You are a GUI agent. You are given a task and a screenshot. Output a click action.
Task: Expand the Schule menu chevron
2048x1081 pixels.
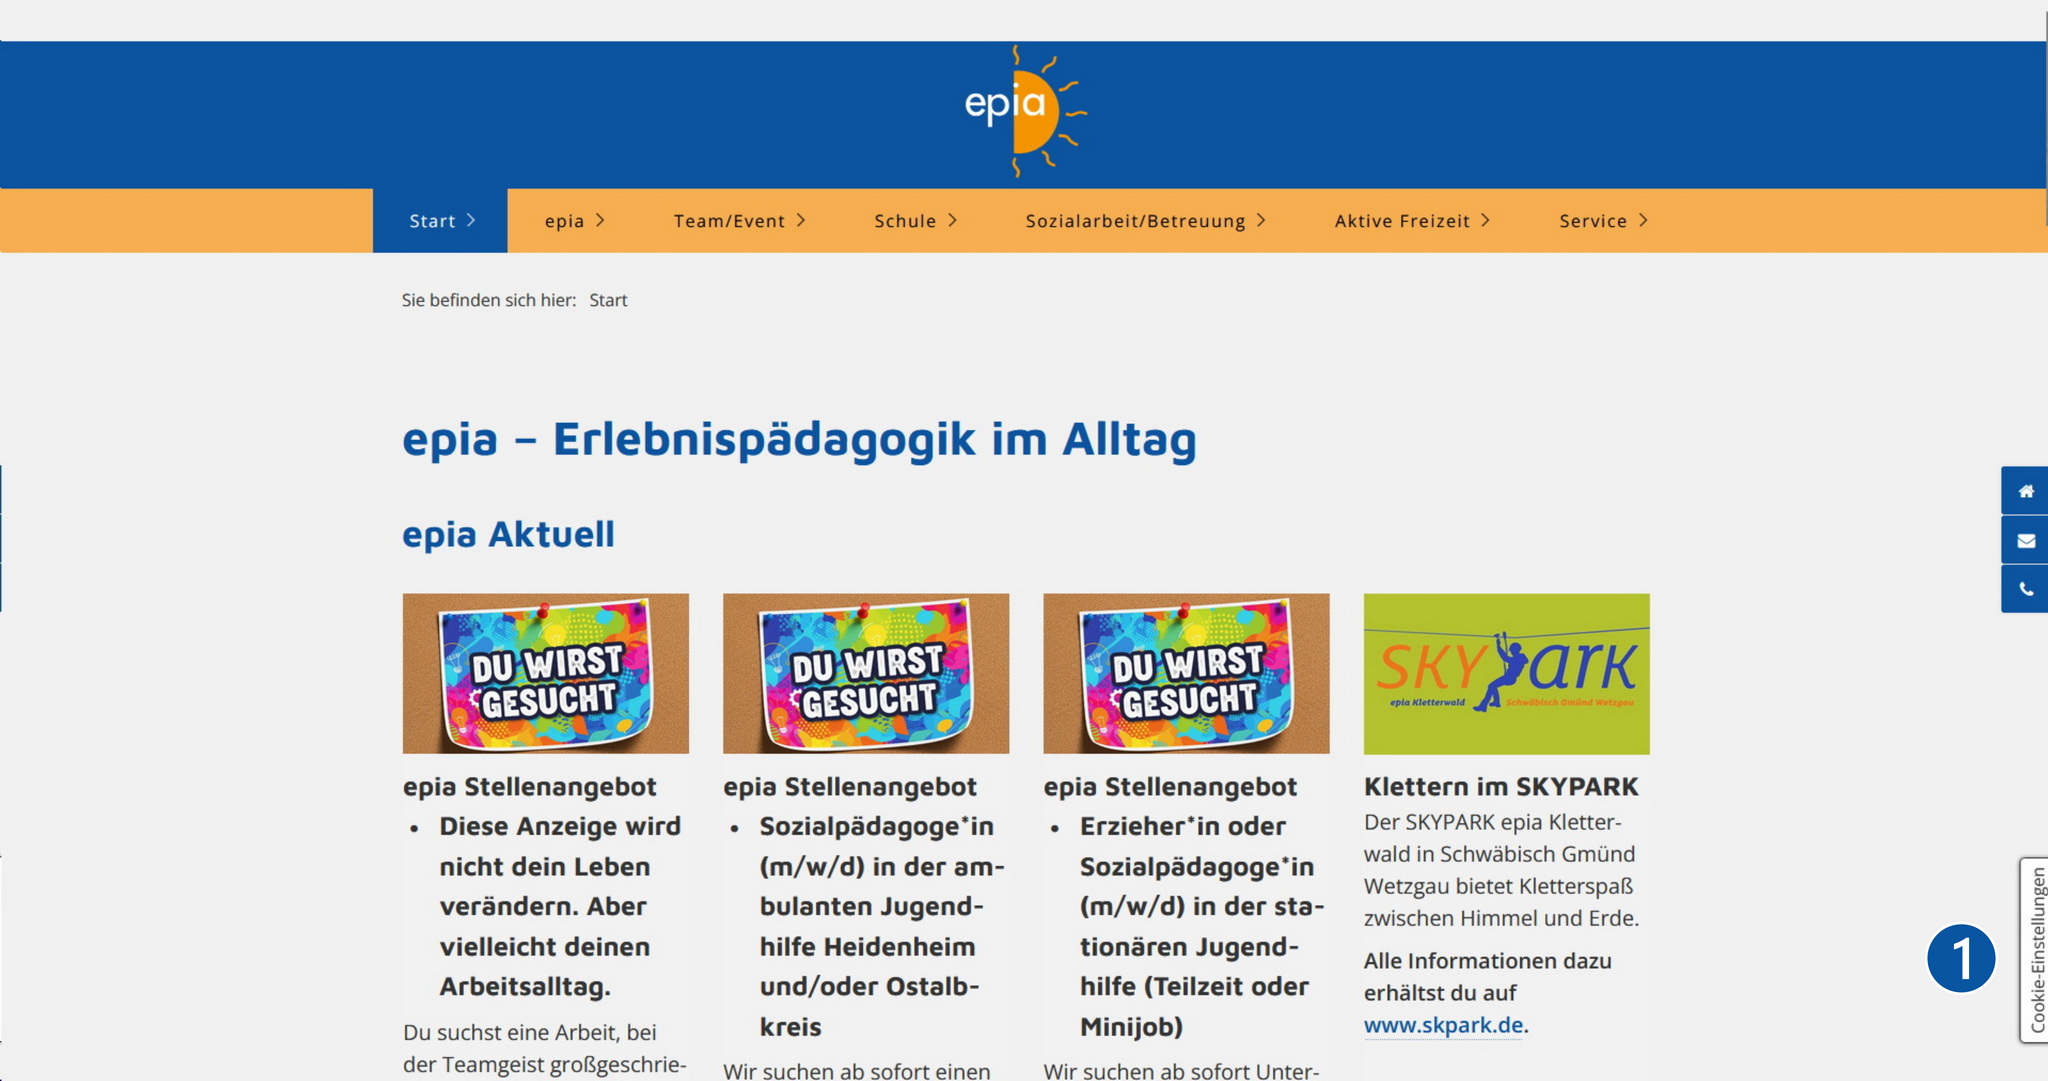point(952,221)
